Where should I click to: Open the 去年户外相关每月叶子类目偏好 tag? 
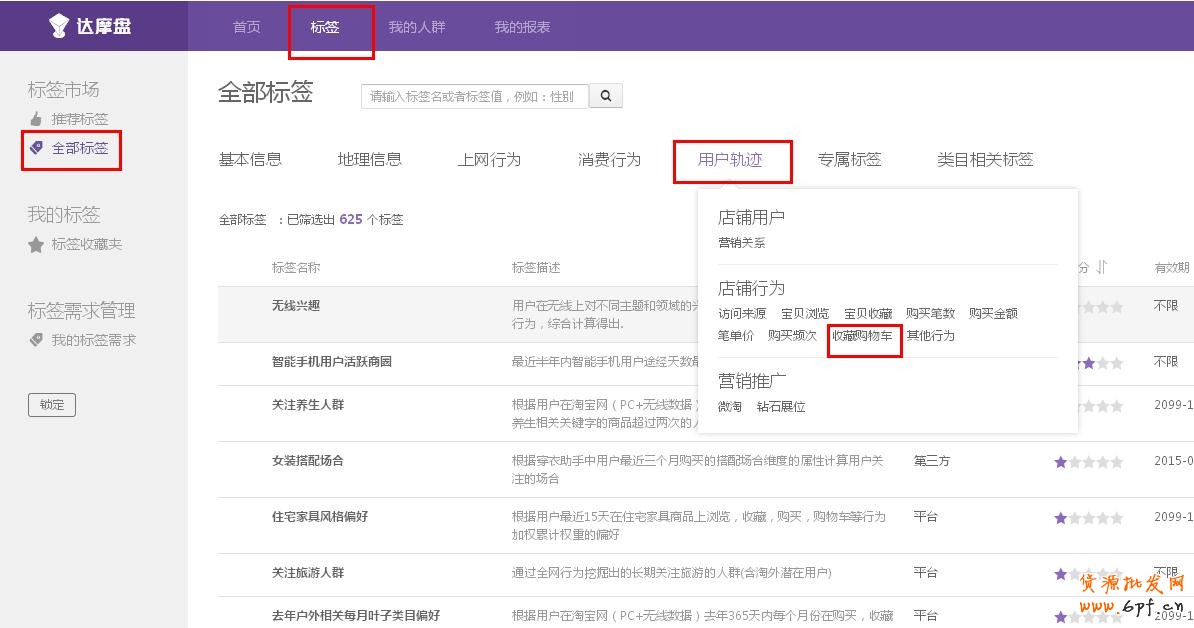[356, 615]
